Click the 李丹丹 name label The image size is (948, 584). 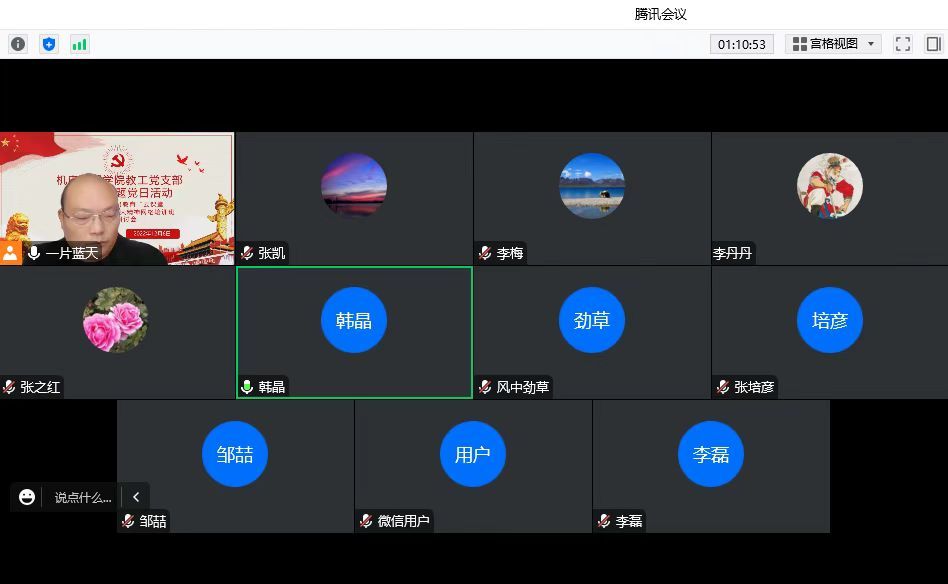tap(732, 254)
